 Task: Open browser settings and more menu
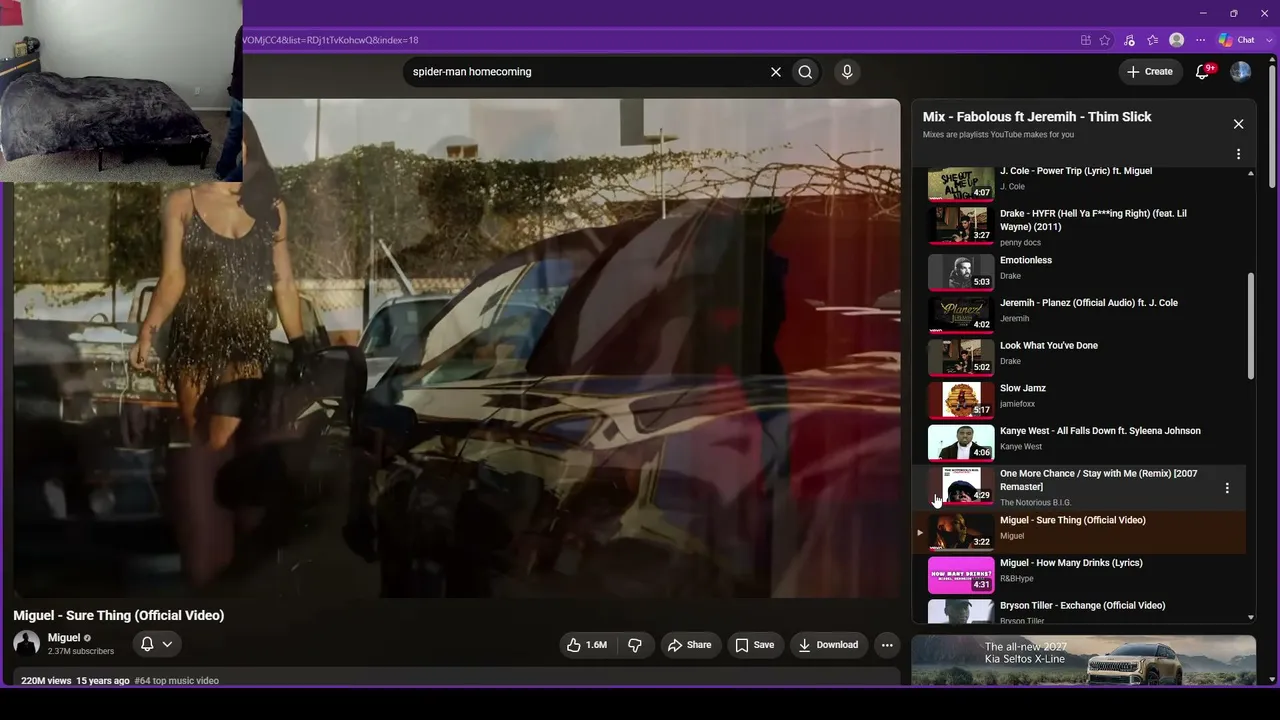pyautogui.click(x=1201, y=40)
